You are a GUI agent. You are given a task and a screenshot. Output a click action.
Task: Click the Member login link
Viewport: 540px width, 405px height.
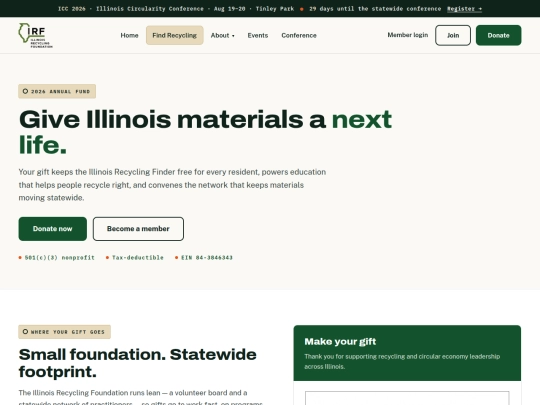coord(408,35)
